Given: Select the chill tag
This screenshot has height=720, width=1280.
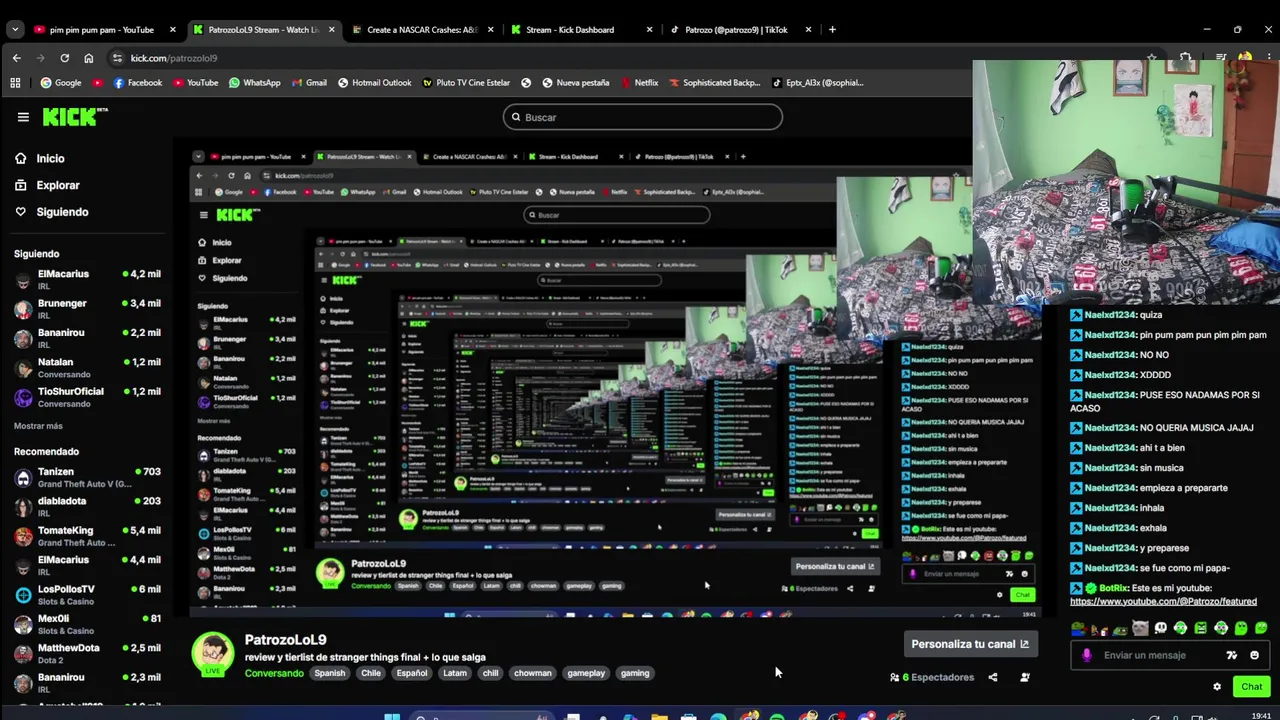Looking at the screenshot, I should click(490, 673).
